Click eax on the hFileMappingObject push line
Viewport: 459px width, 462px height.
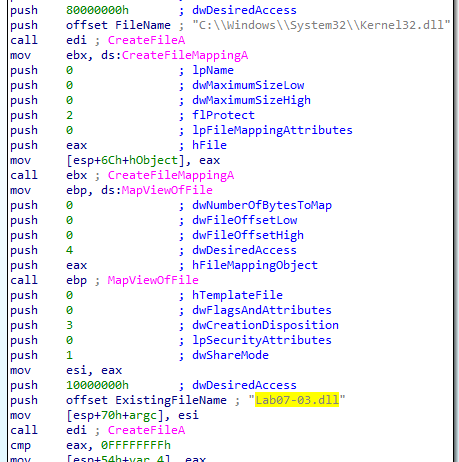pyautogui.click(x=76, y=265)
